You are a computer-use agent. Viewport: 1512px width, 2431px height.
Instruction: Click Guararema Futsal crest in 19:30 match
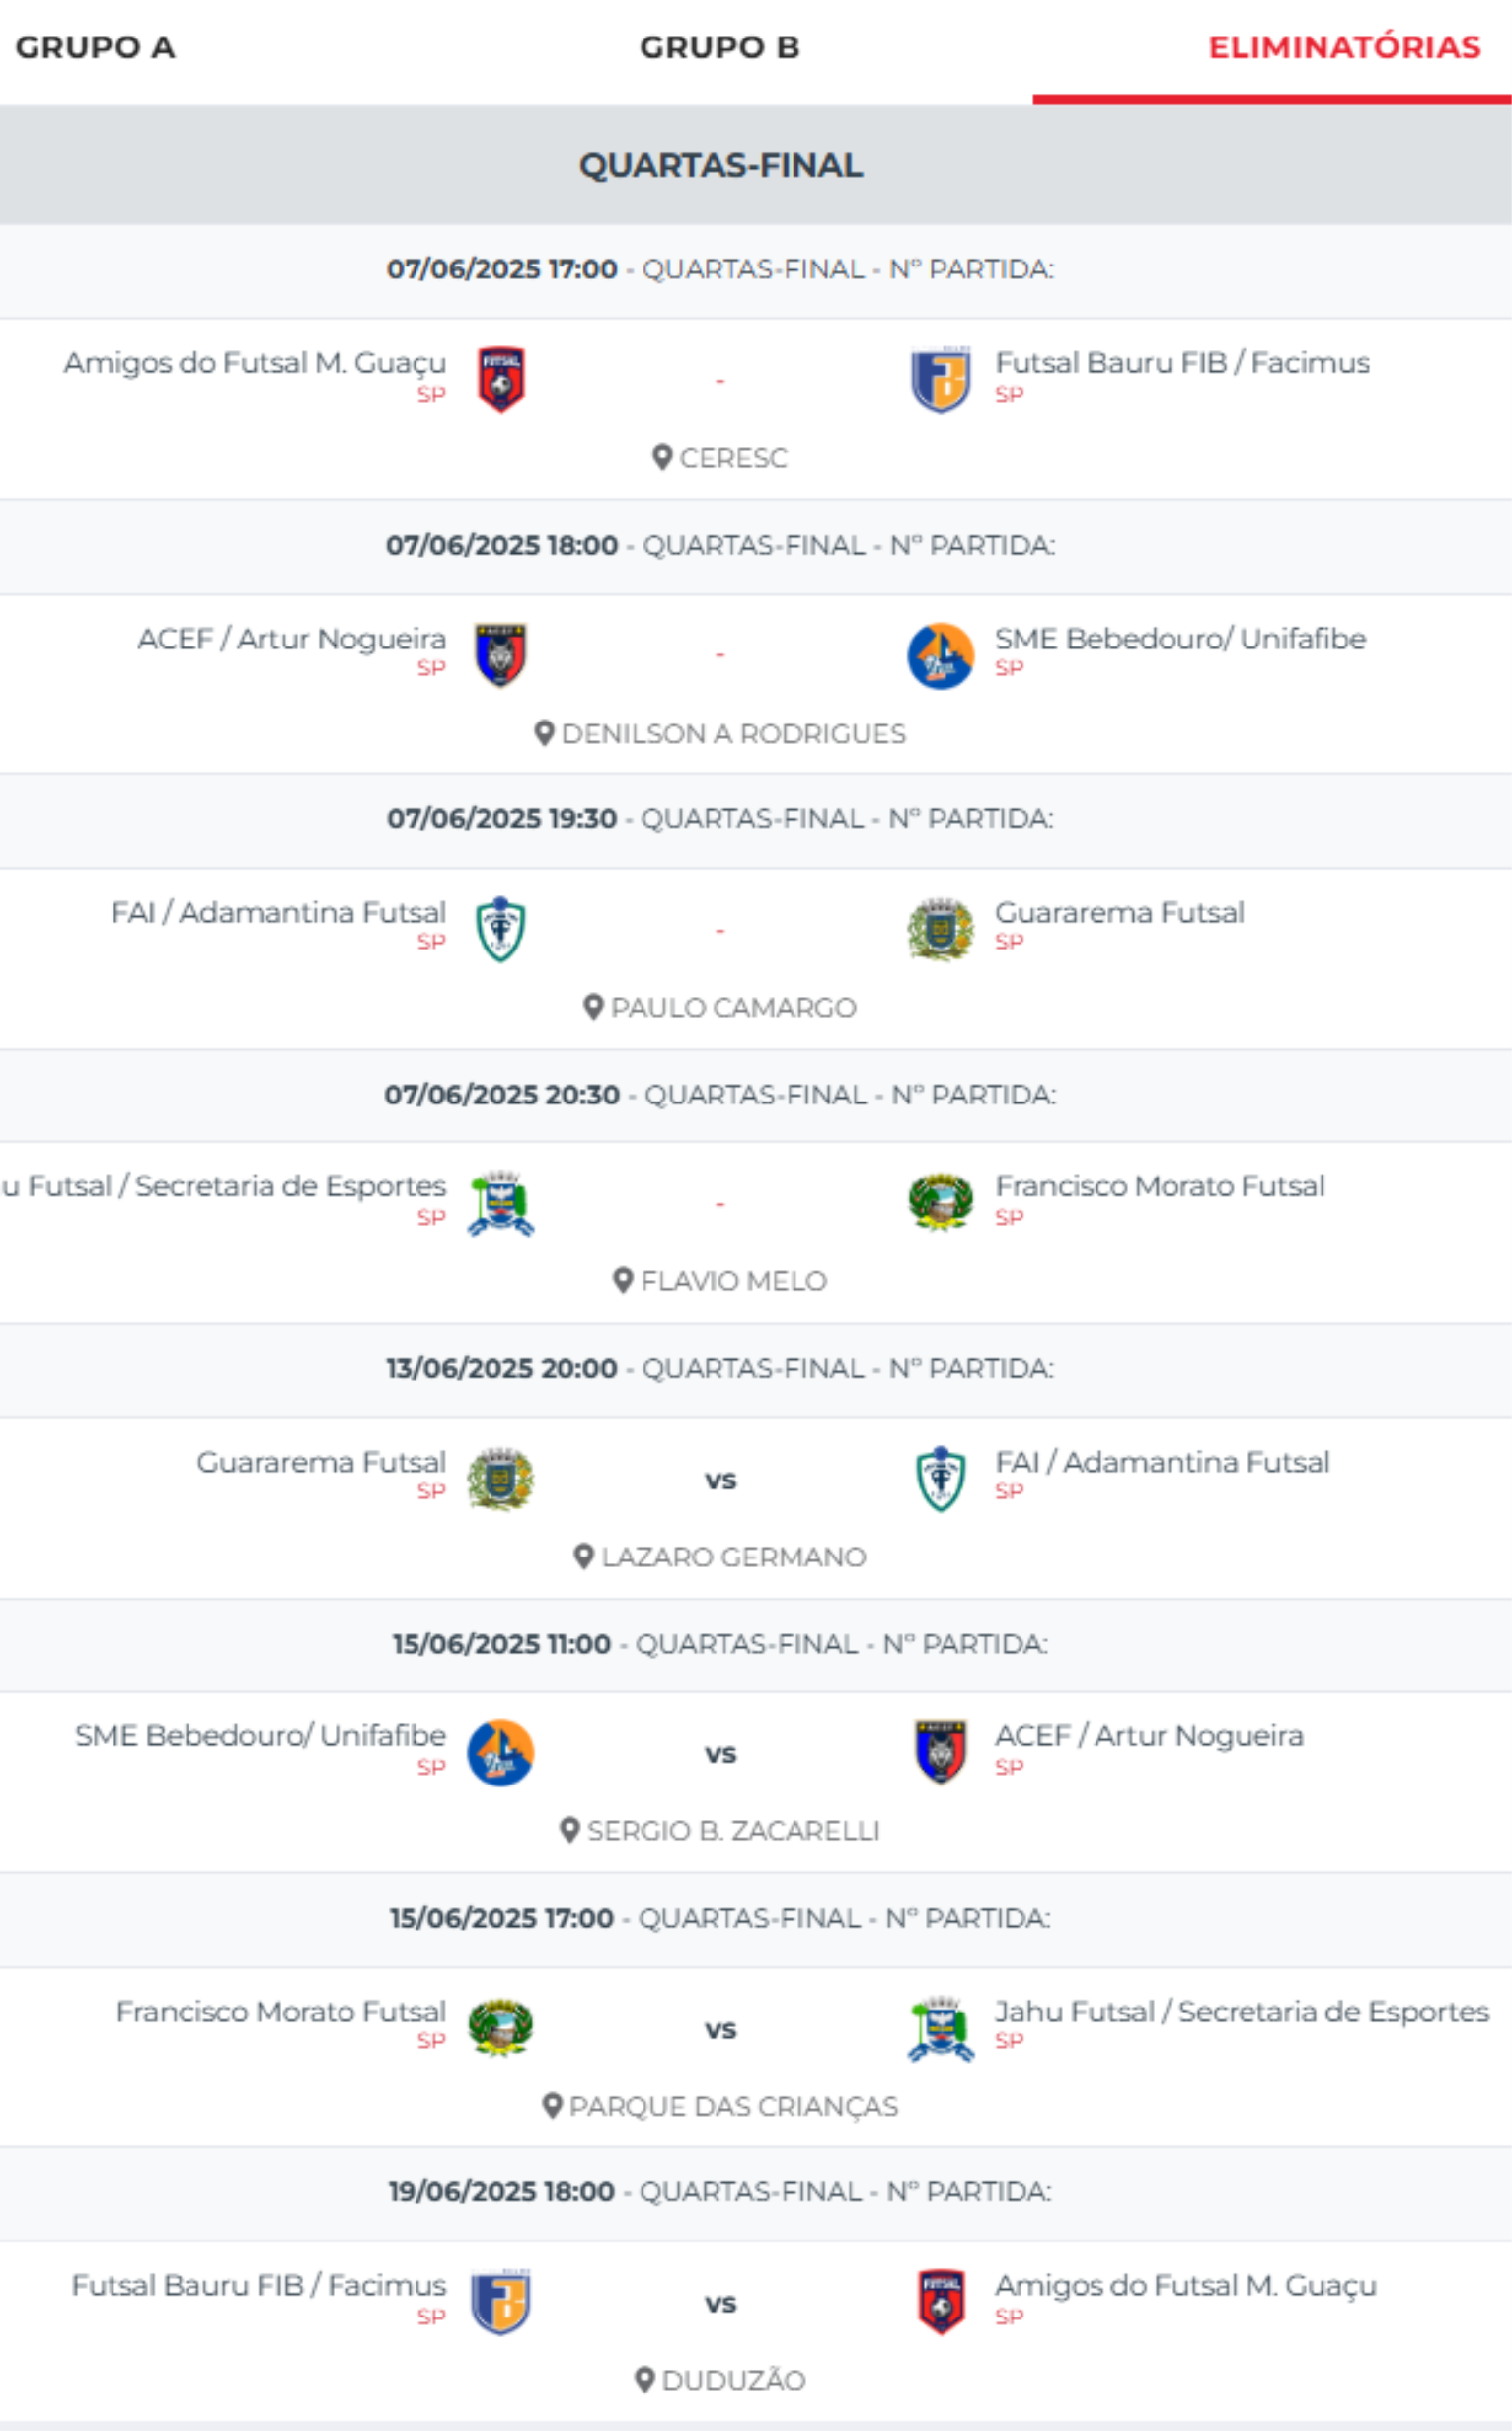tap(940, 929)
